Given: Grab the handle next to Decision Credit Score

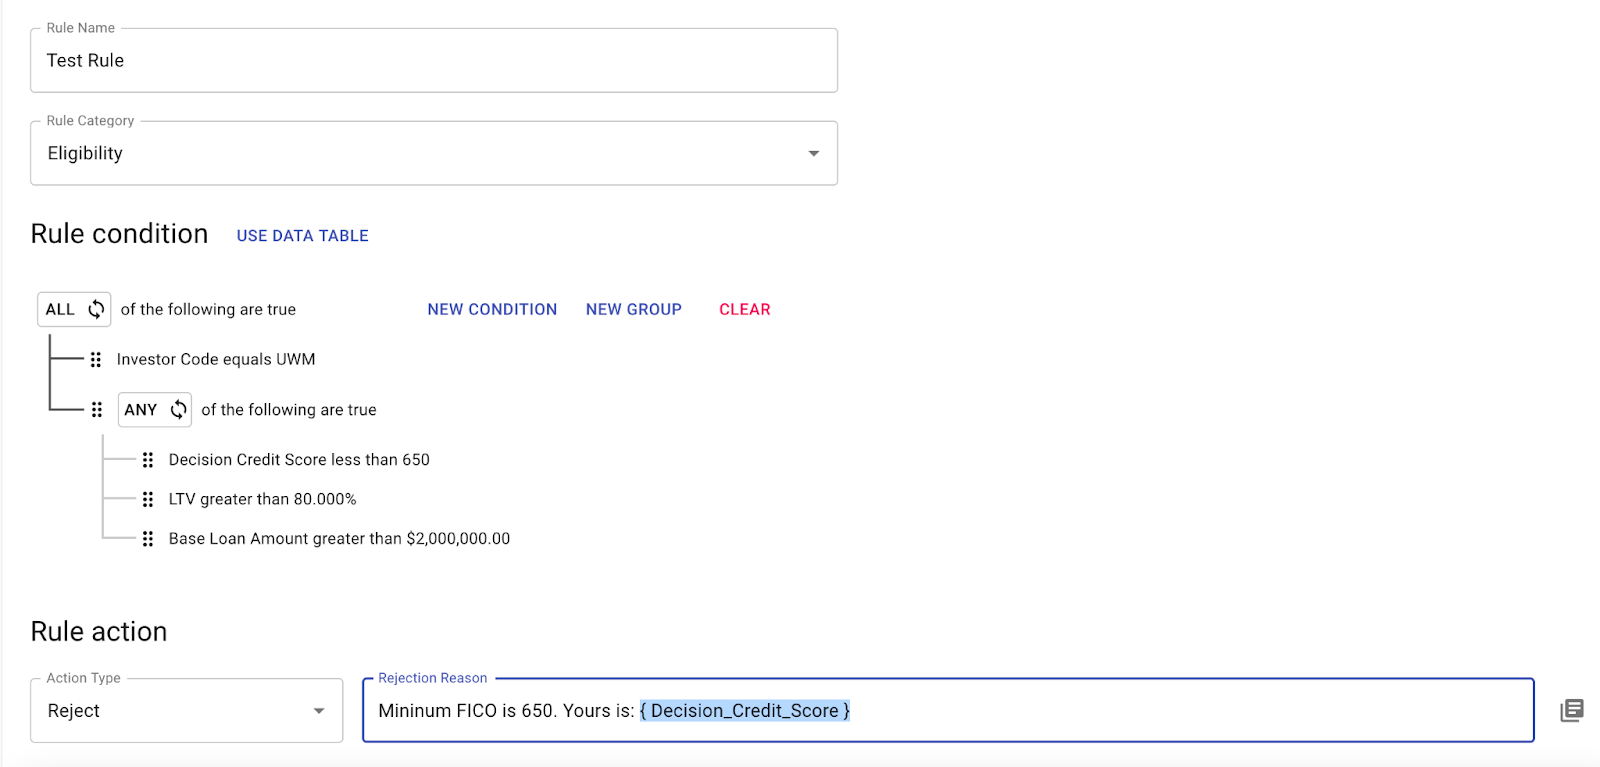Looking at the screenshot, I should click(148, 460).
